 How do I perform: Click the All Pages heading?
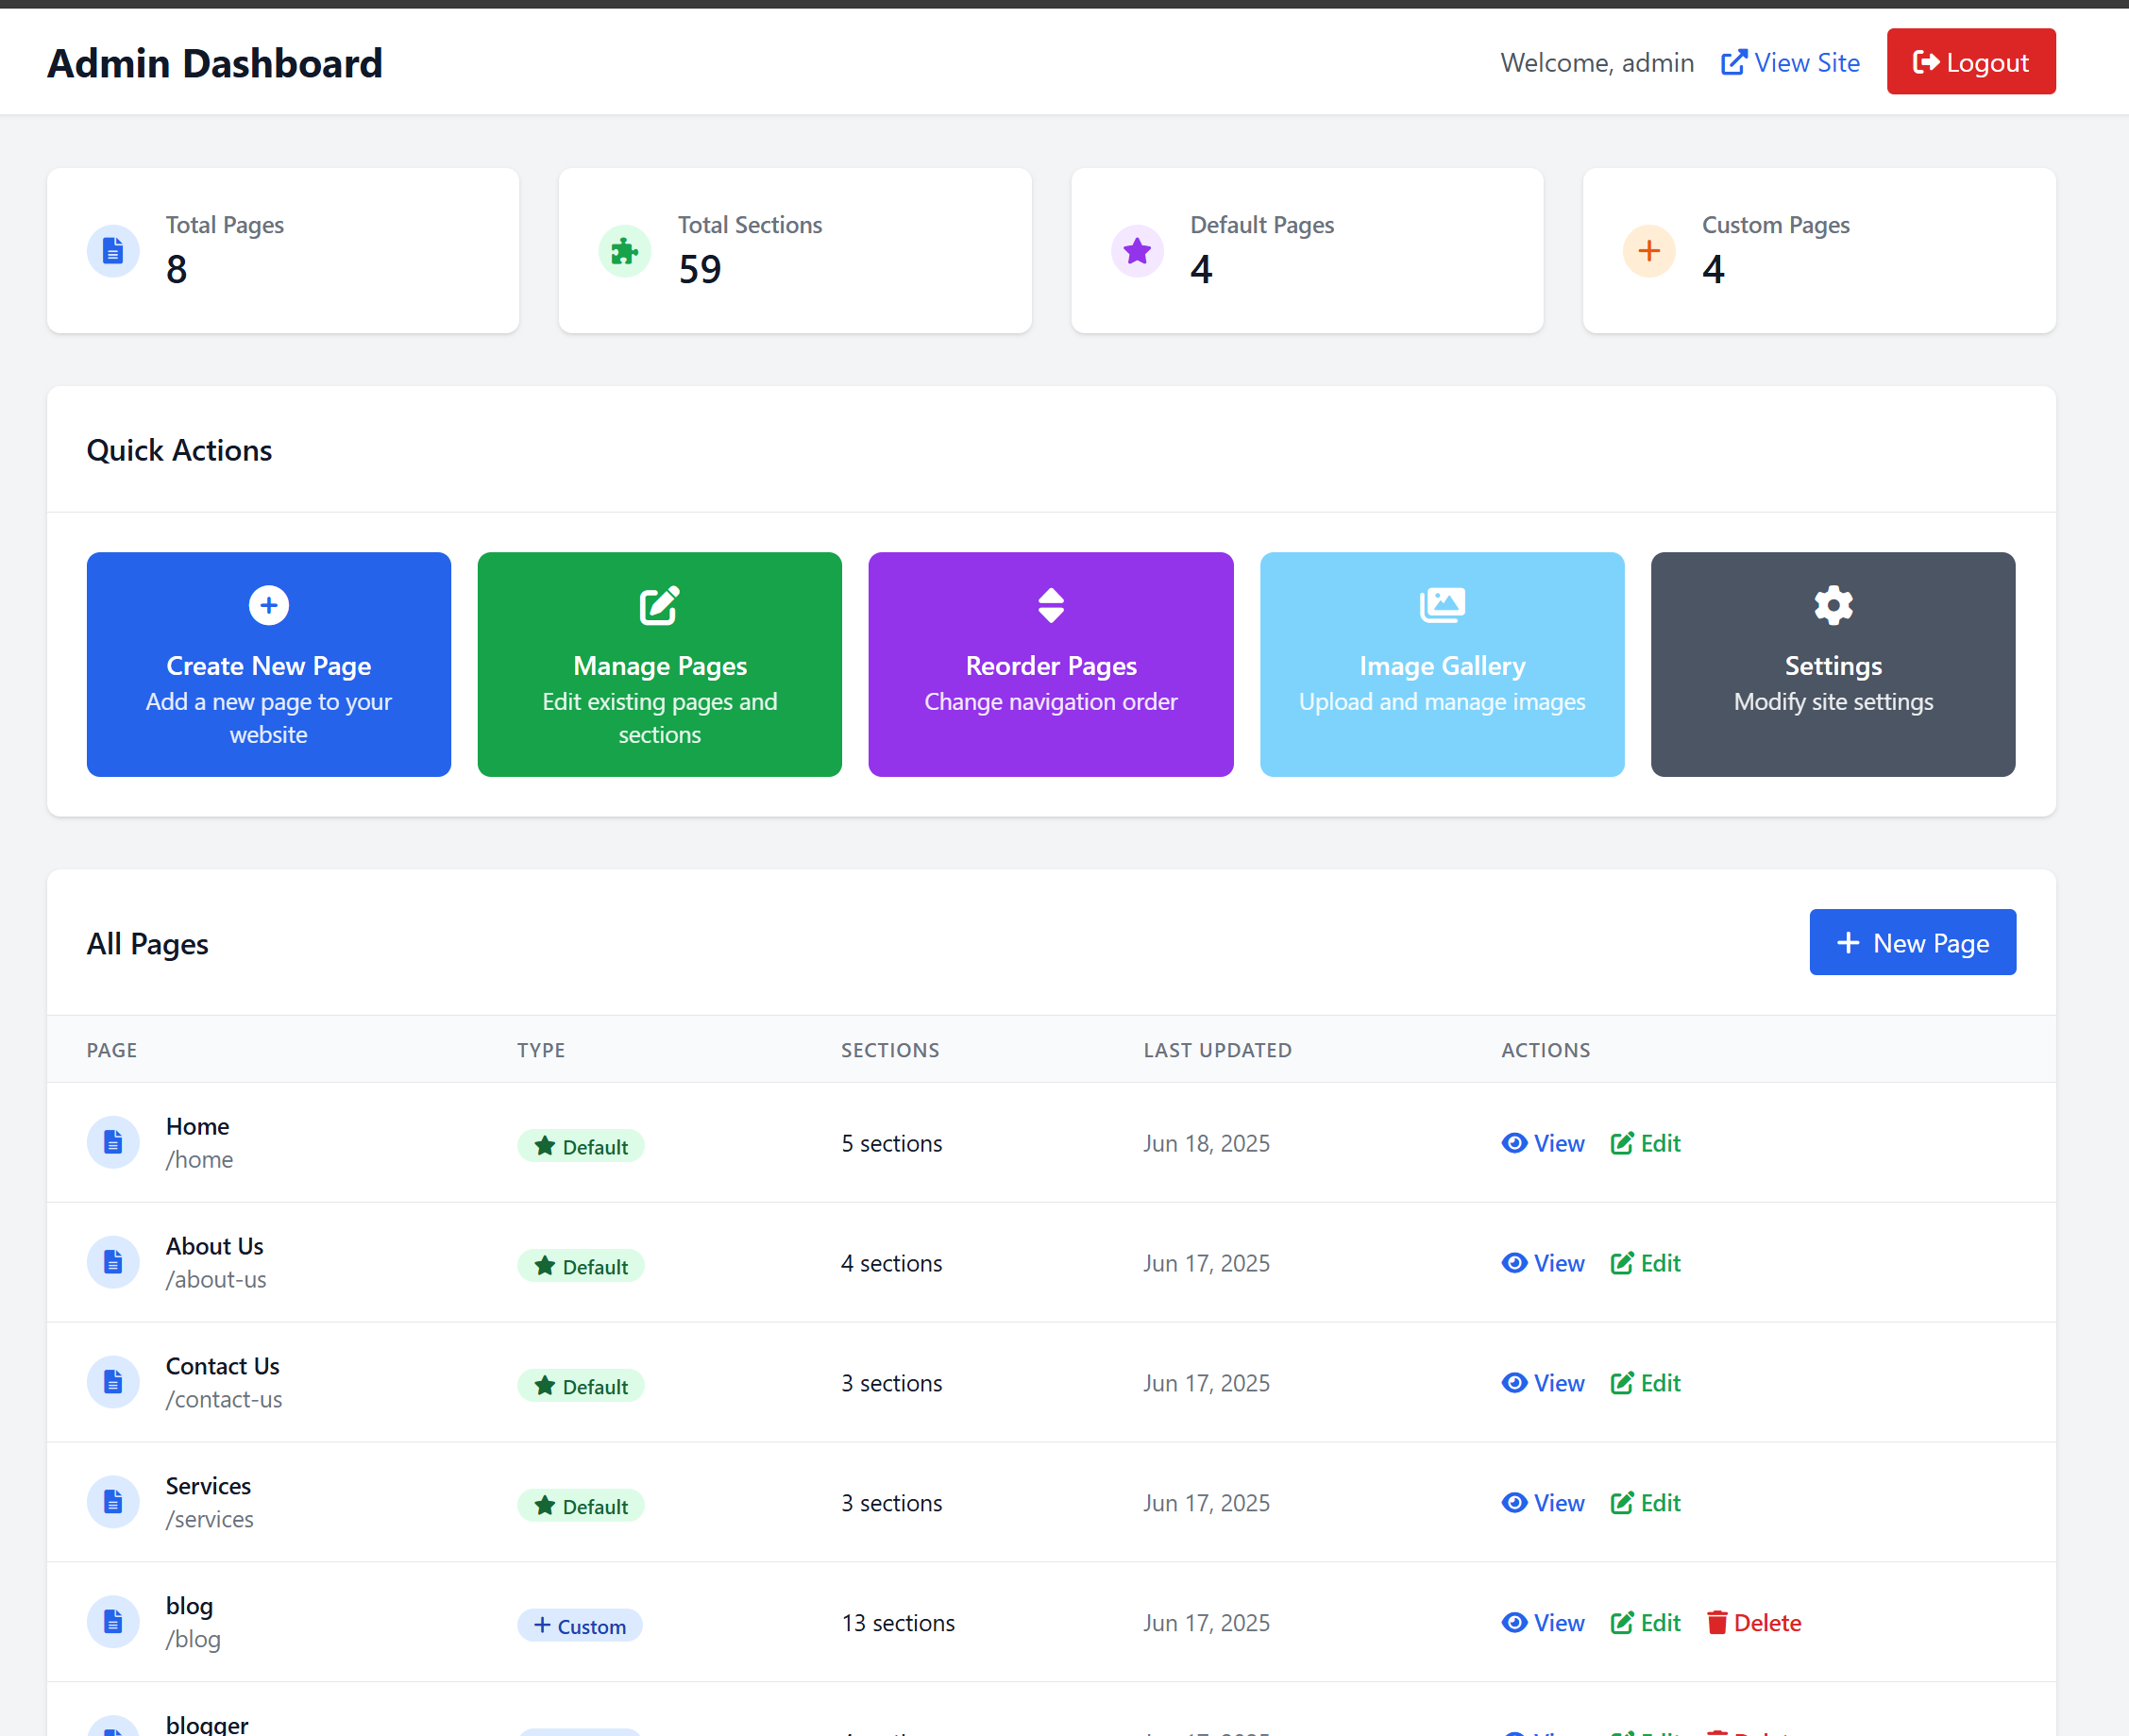[147, 943]
